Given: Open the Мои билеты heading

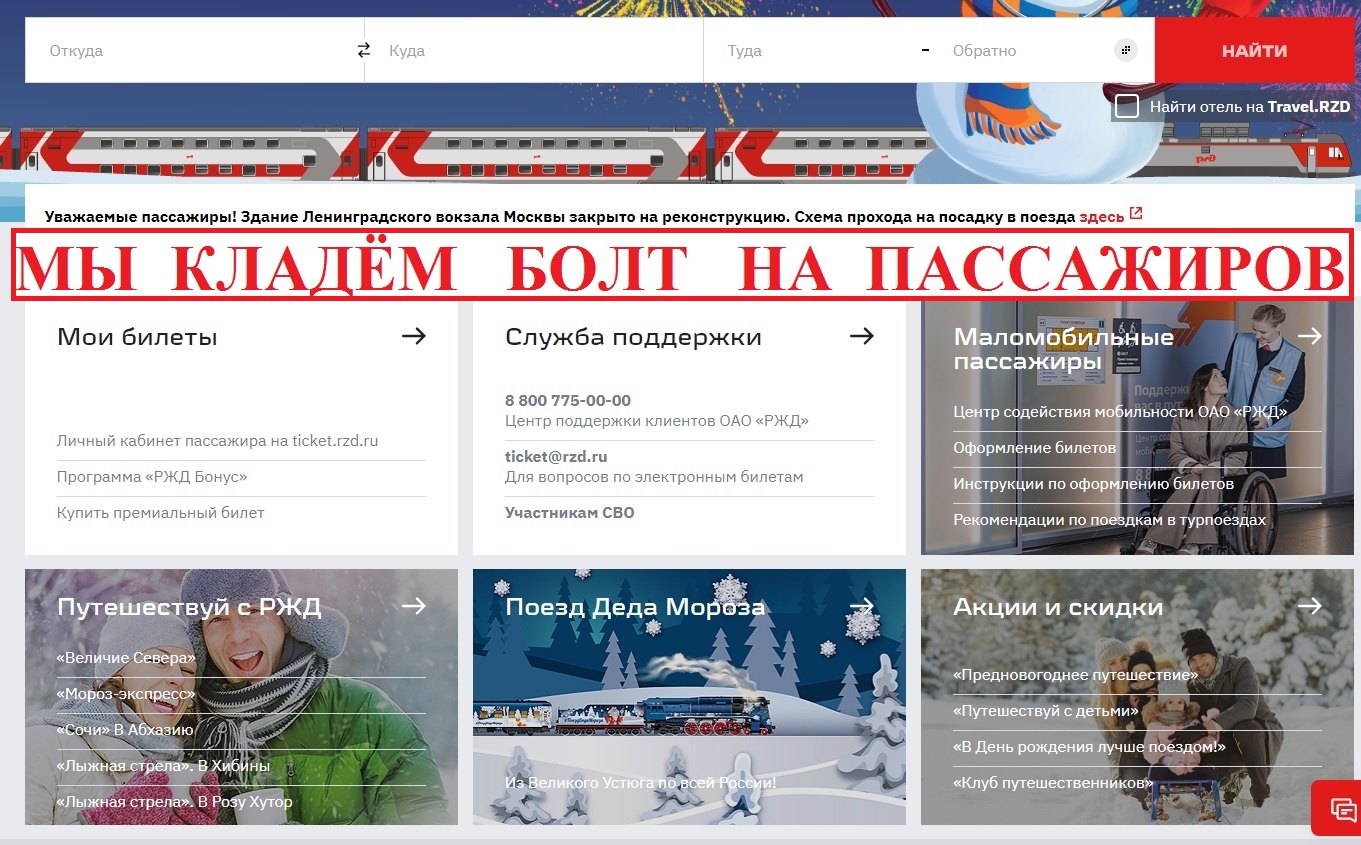Looking at the screenshot, I should pos(137,337).
